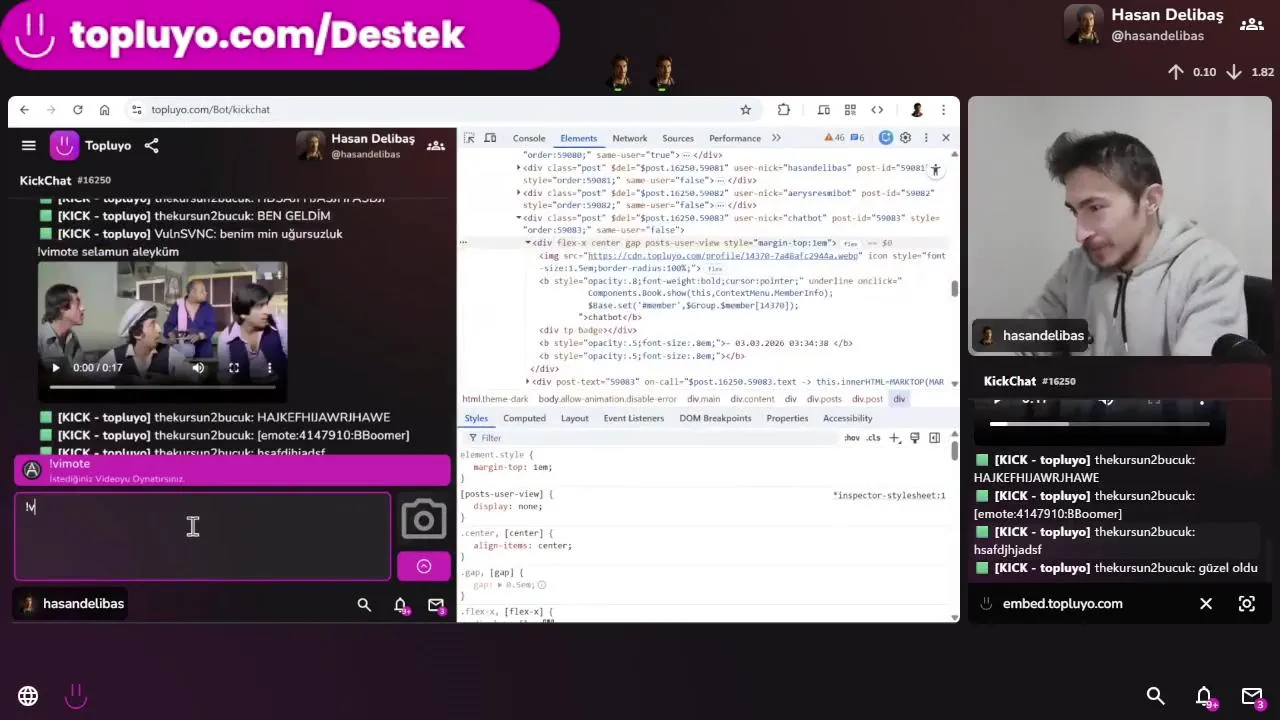Viewport: 1280px width, 720px height.
Task: Click the globe icon at bottom left
Action: coord(28,696)
